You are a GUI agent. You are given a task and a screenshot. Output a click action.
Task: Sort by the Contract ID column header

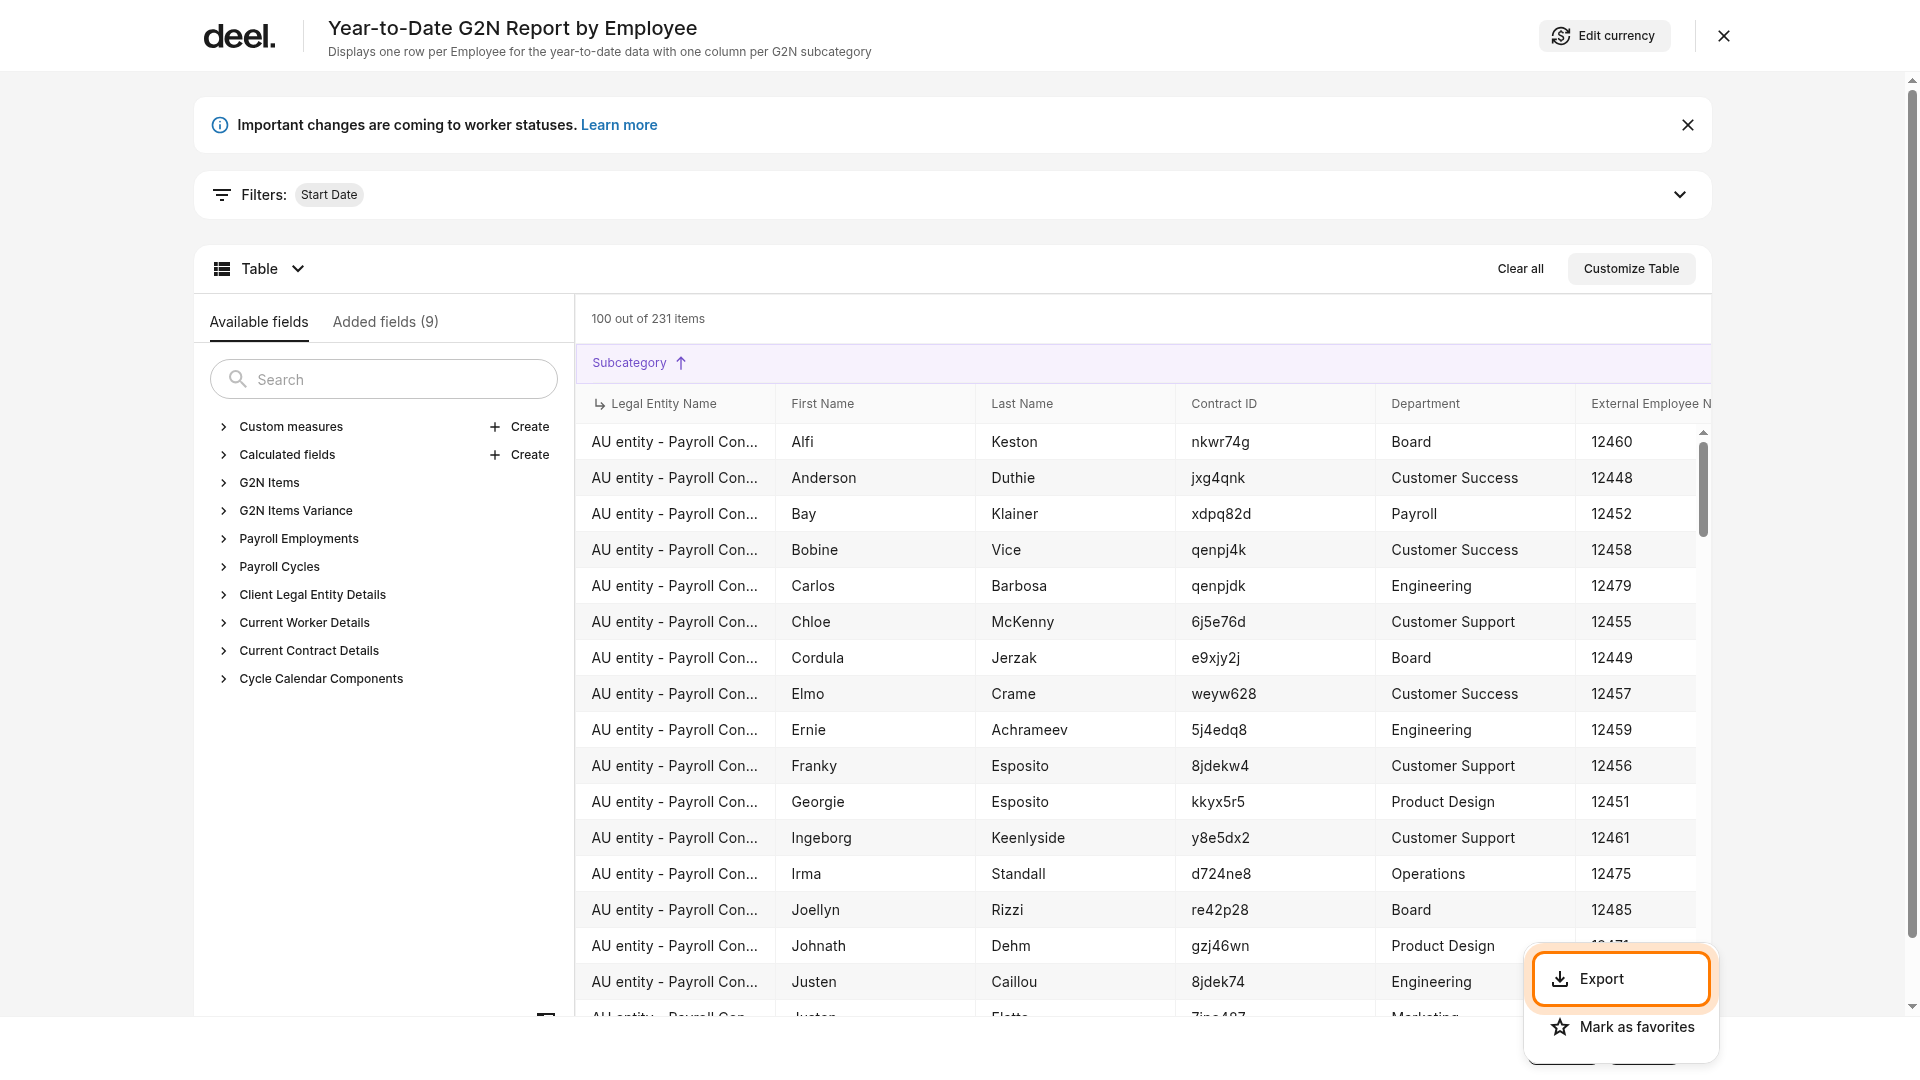coord(1276,404)
